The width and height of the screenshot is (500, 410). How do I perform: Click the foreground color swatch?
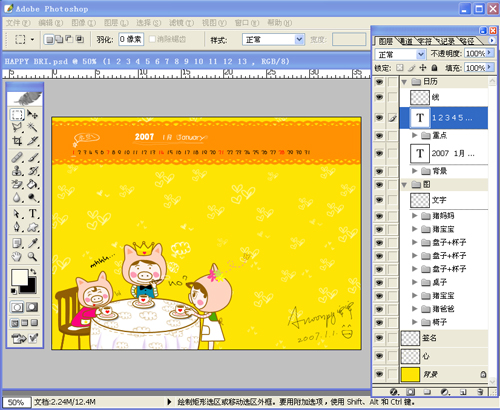point(20,277)
